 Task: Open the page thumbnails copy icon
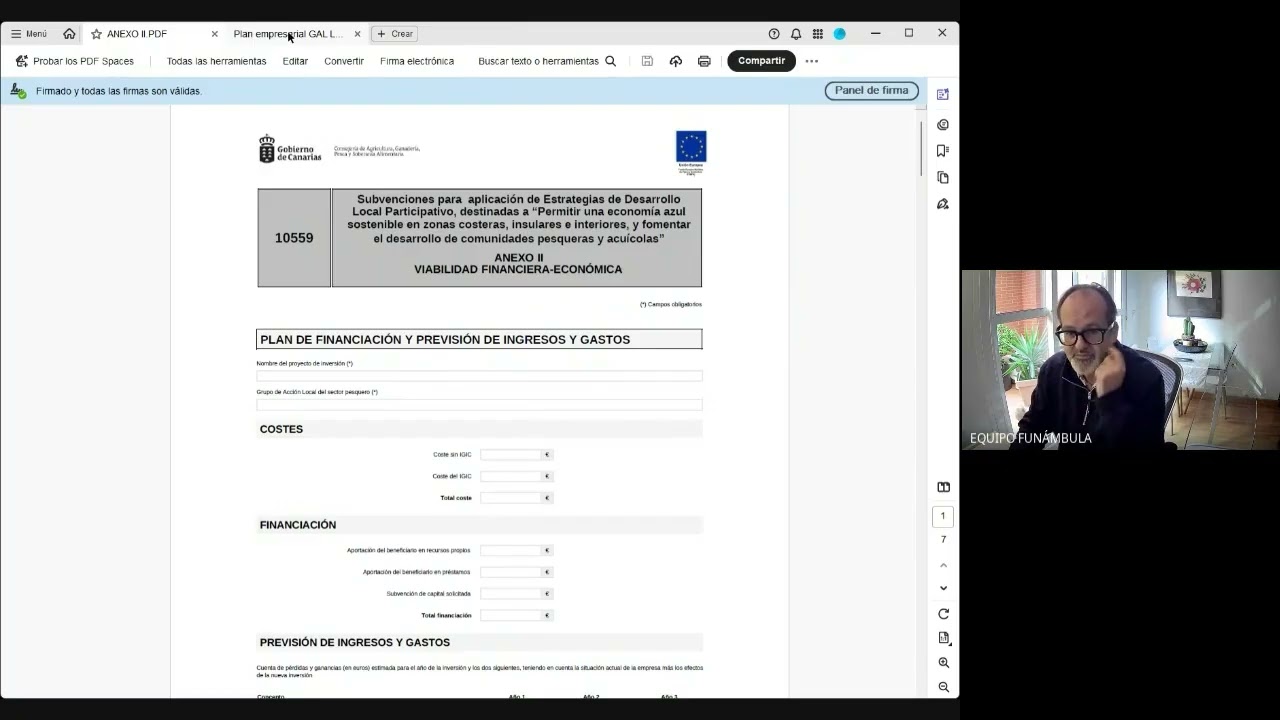pyautogui.click(x=942, y=177)
